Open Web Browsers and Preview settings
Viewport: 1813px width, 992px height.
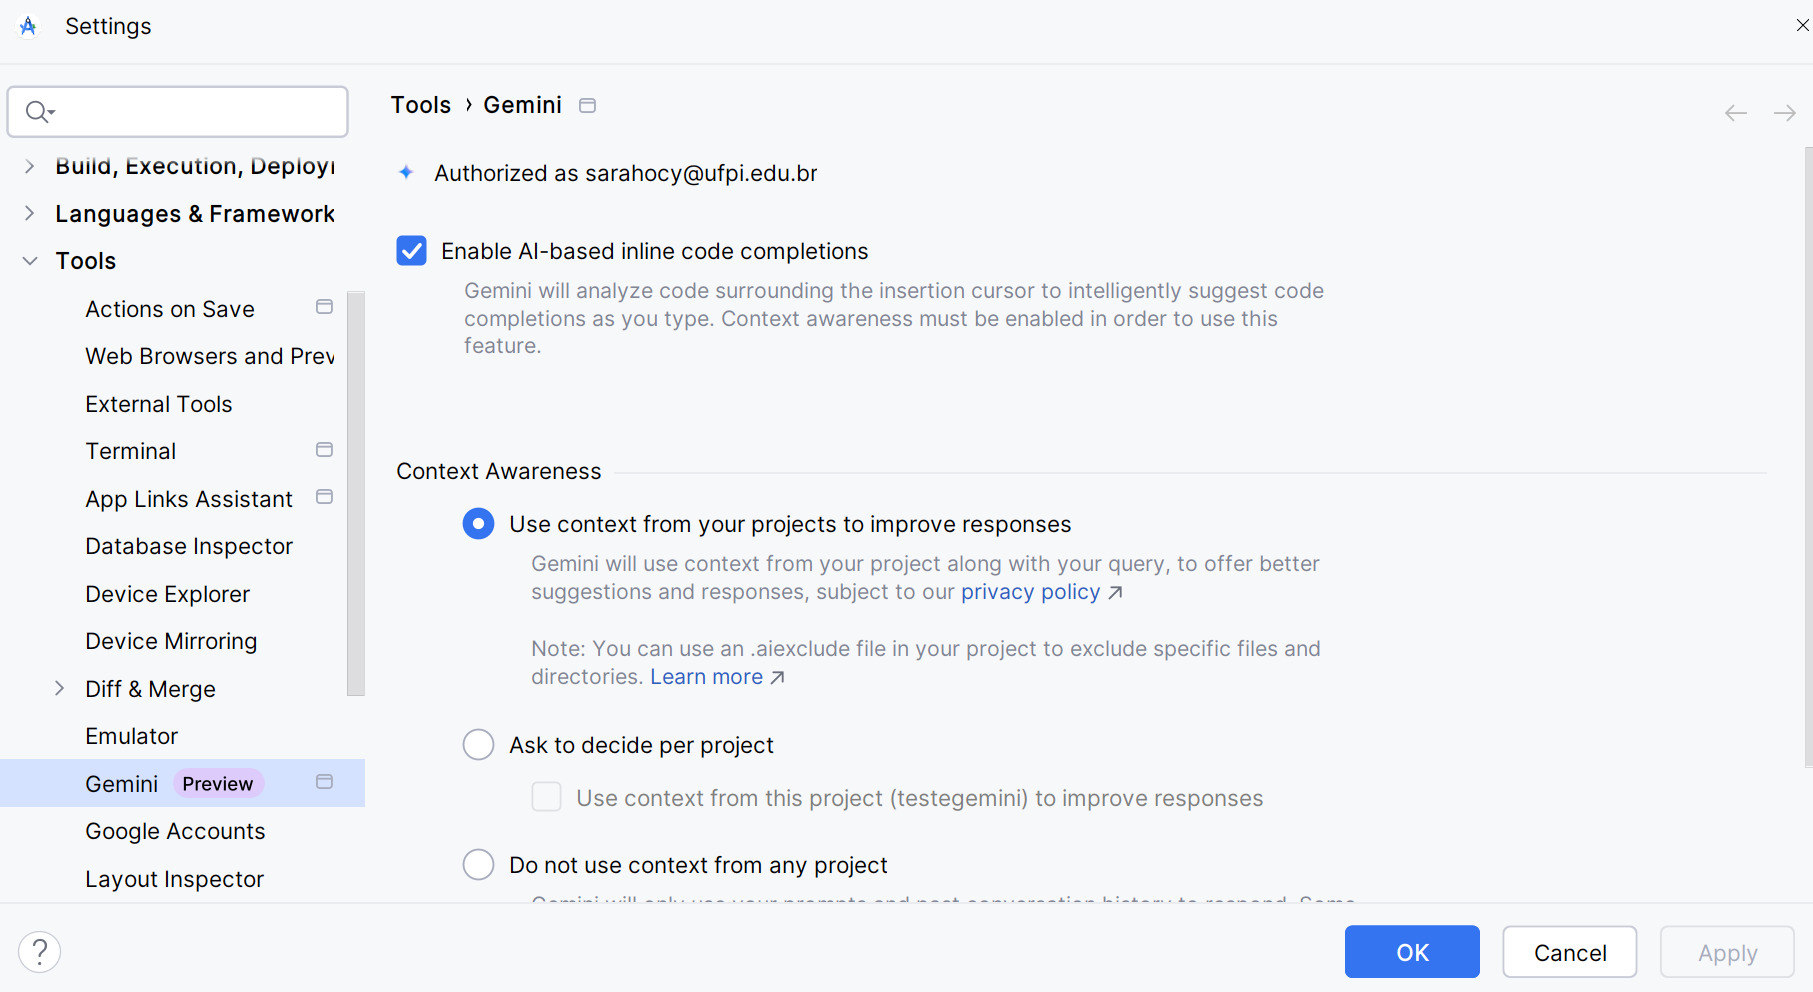click(x=210, y=356)
